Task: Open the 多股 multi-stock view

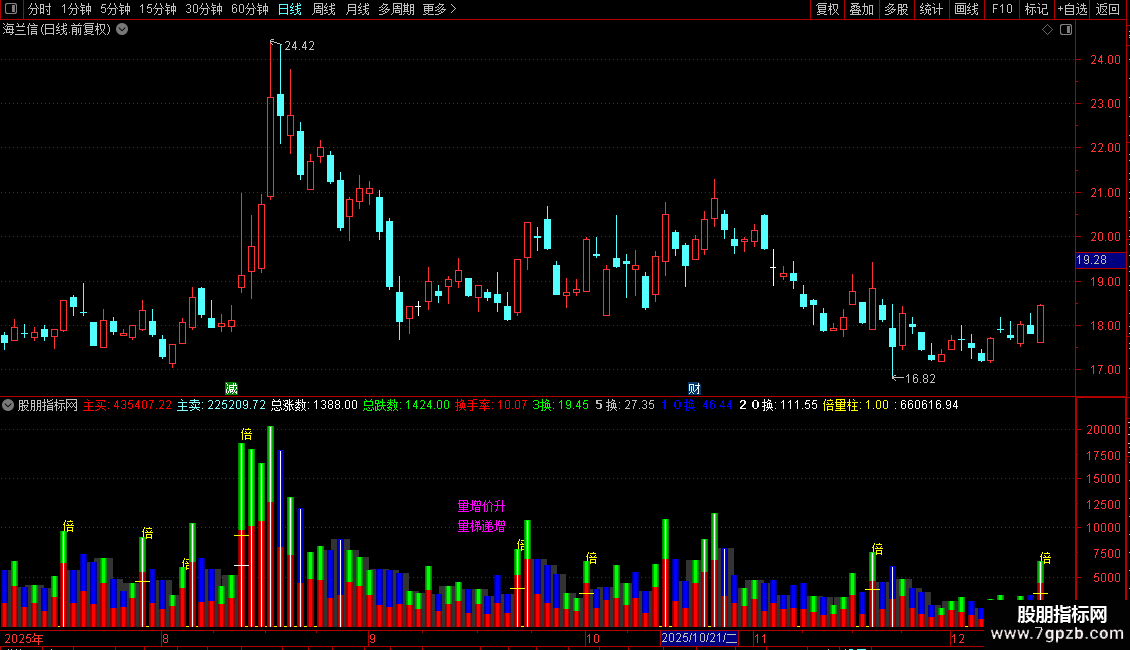Action: coord(897,9)
